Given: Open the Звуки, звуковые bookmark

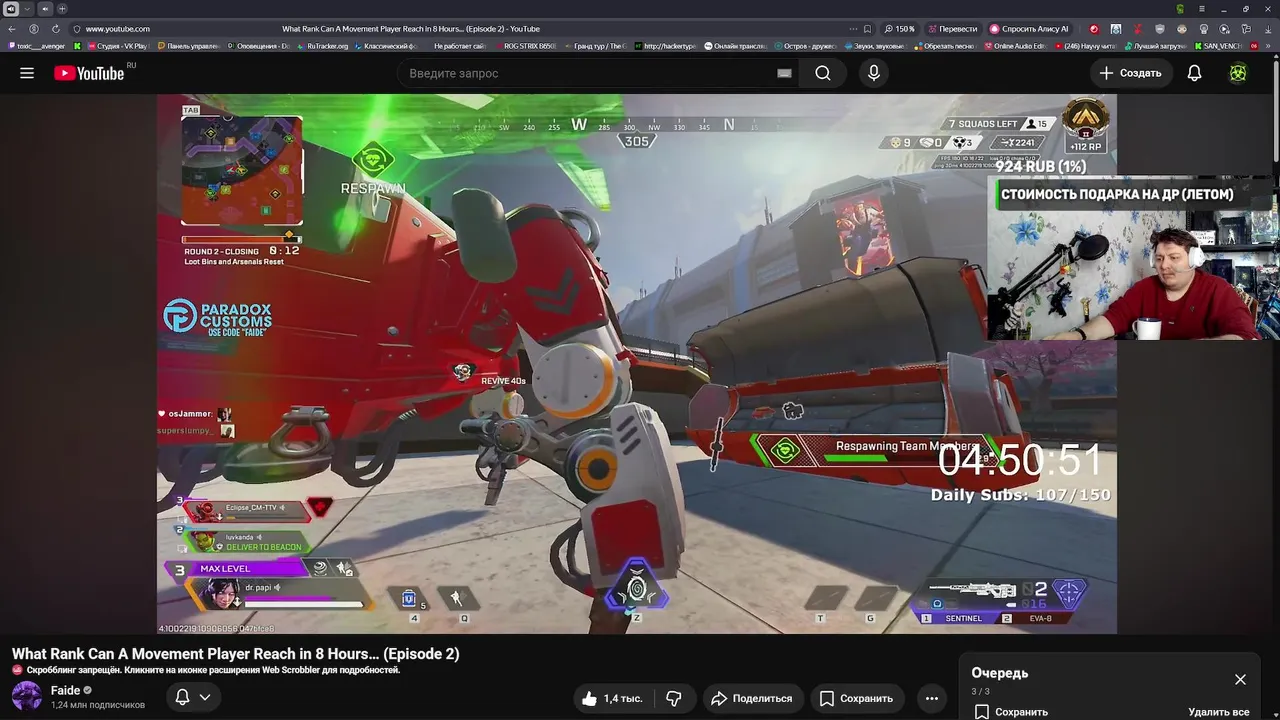Looking at the screenshot, I should (x=876, y=46).
